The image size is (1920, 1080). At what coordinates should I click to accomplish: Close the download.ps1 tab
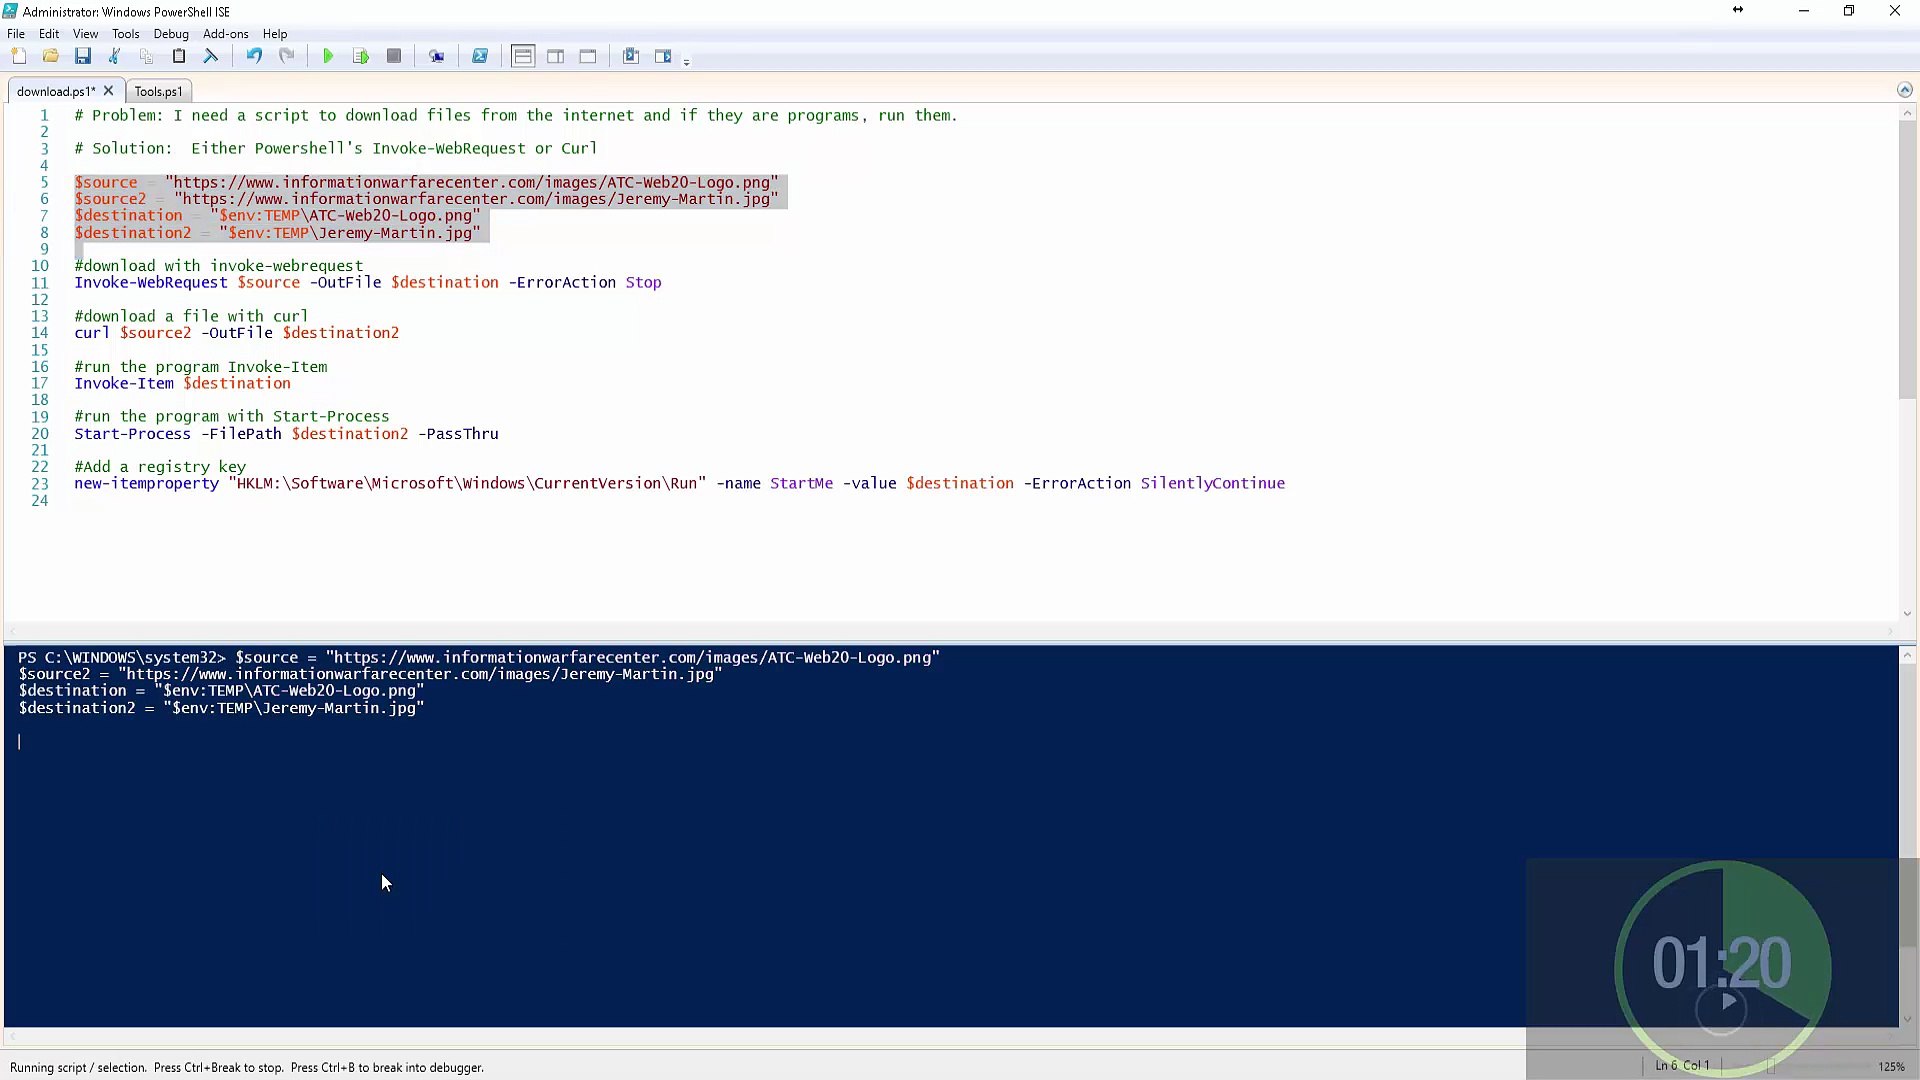click(x=109, y=90)
